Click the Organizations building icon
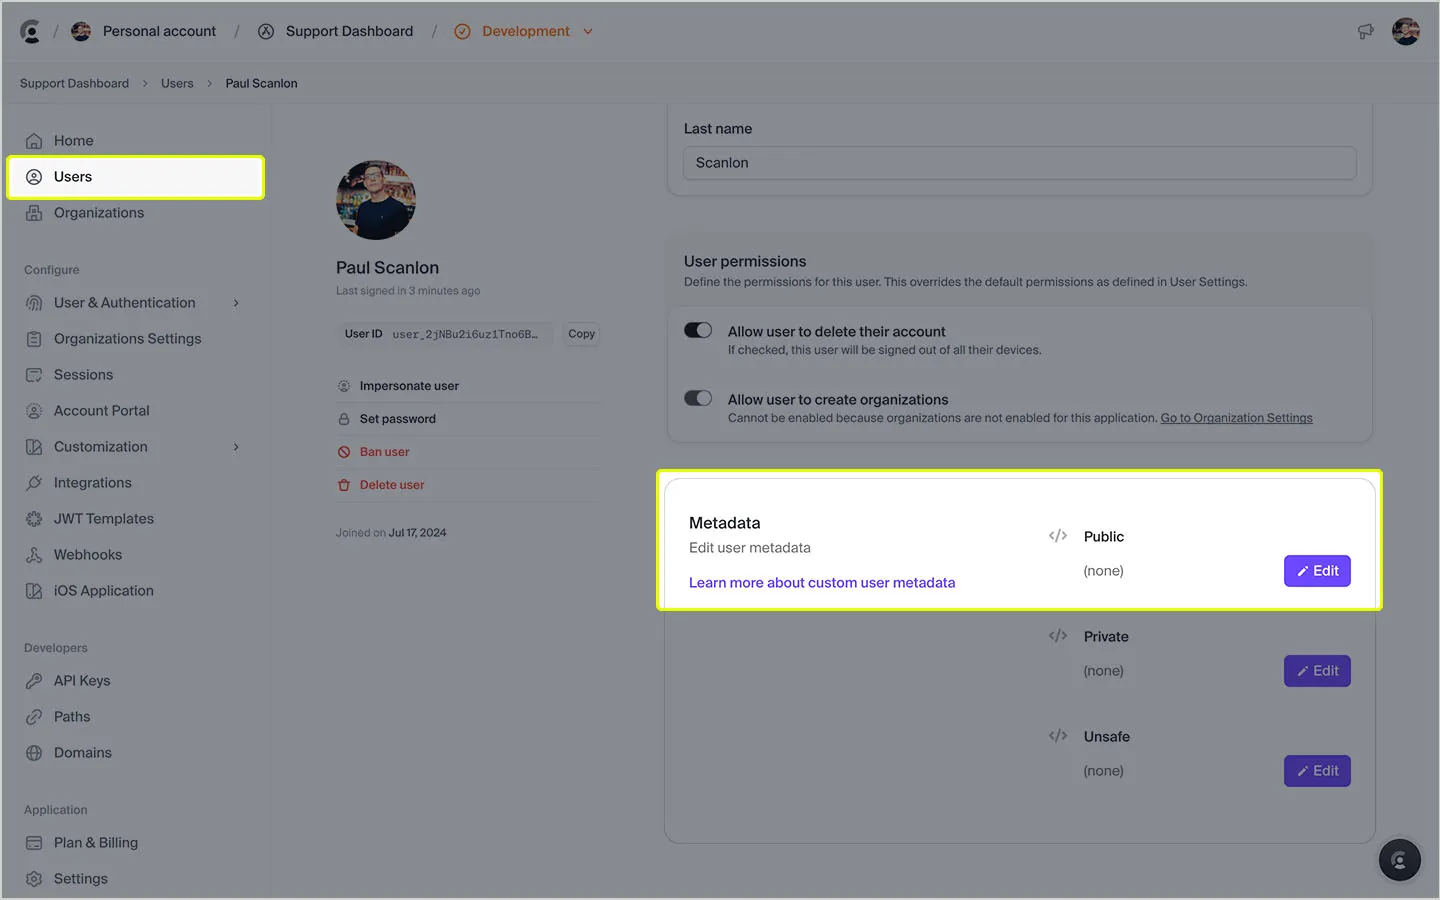The image size is (1440, 900). point(34,213)
